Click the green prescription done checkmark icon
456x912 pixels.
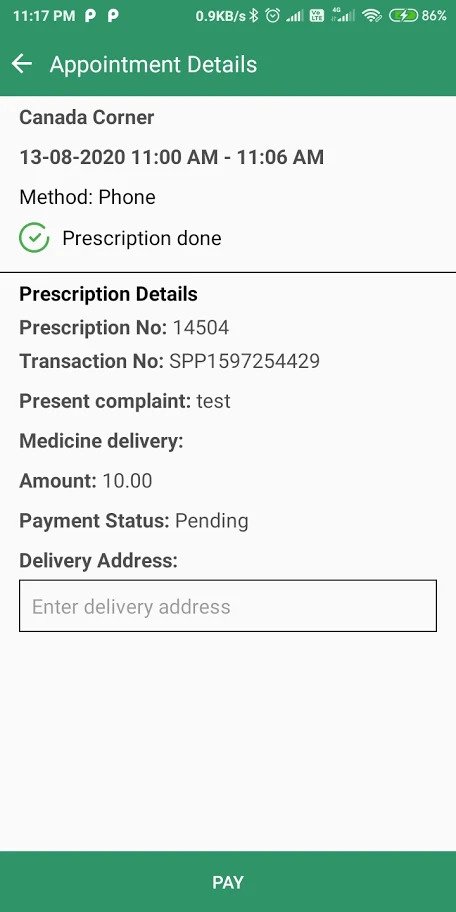point(34,238)
